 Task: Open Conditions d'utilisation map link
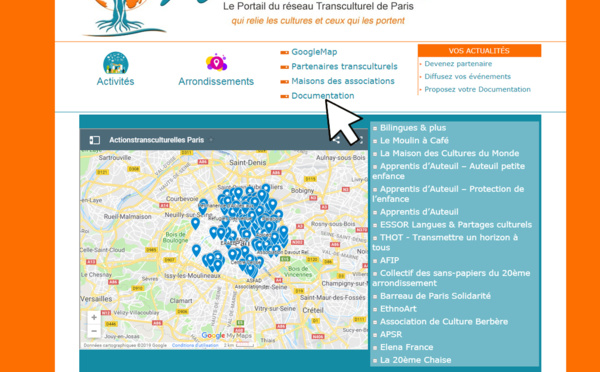click(x=195, y=345)
